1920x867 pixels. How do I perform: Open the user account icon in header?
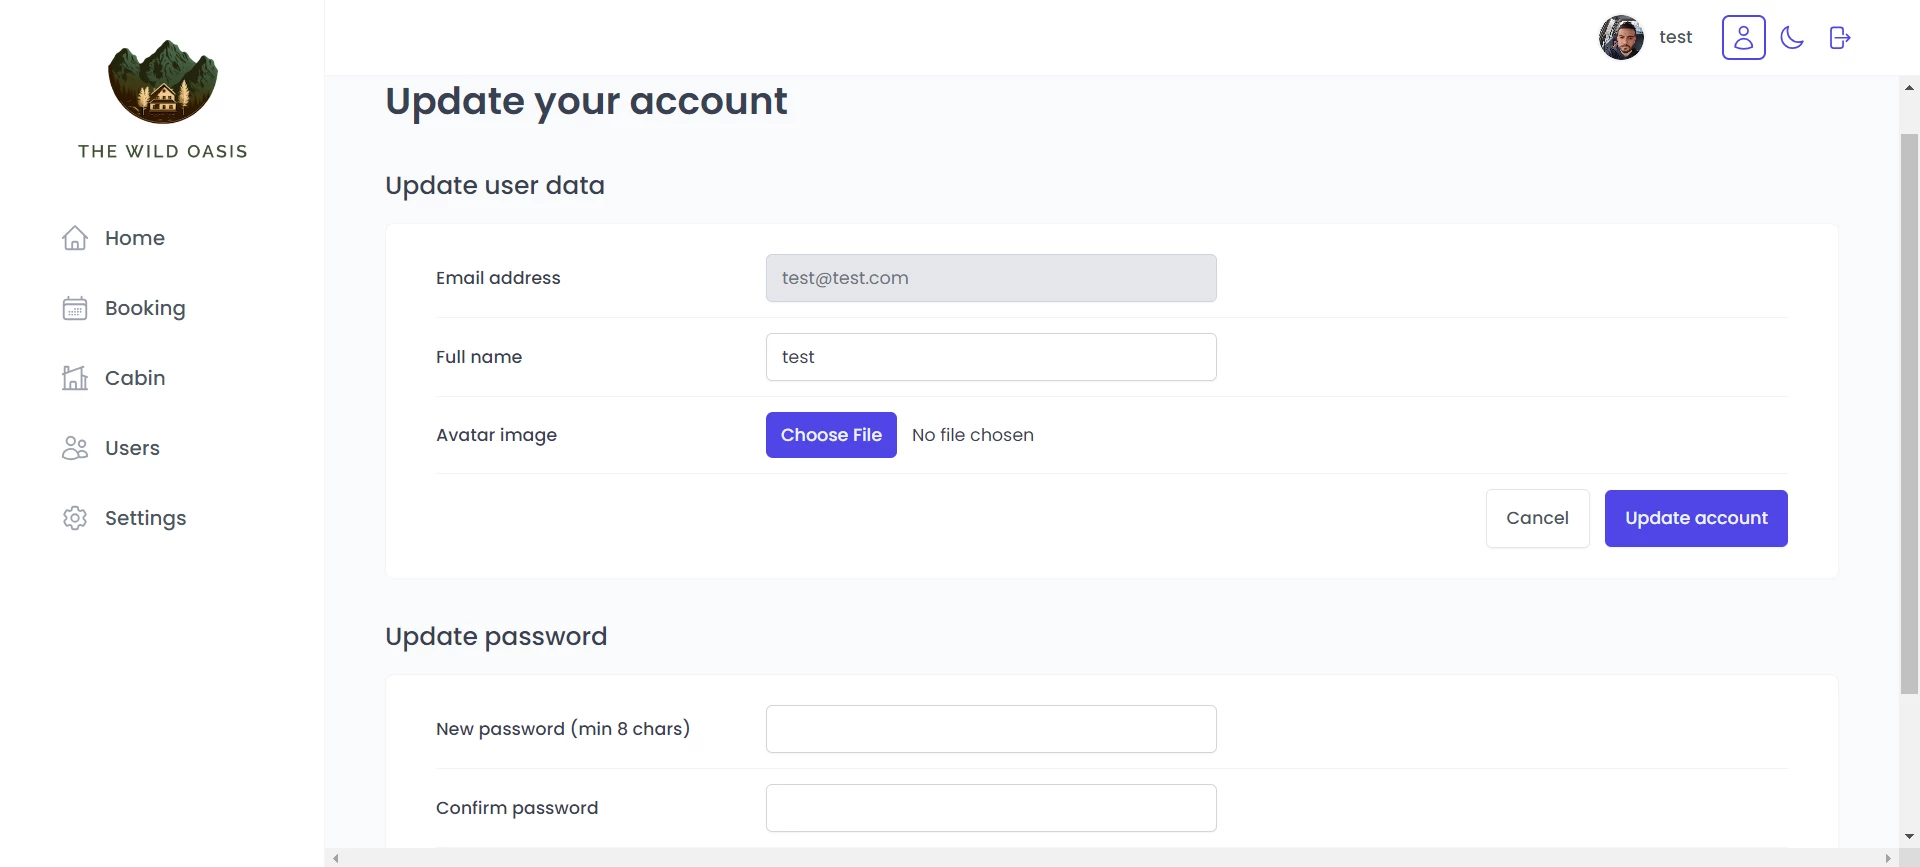(x=1743, y=38)
